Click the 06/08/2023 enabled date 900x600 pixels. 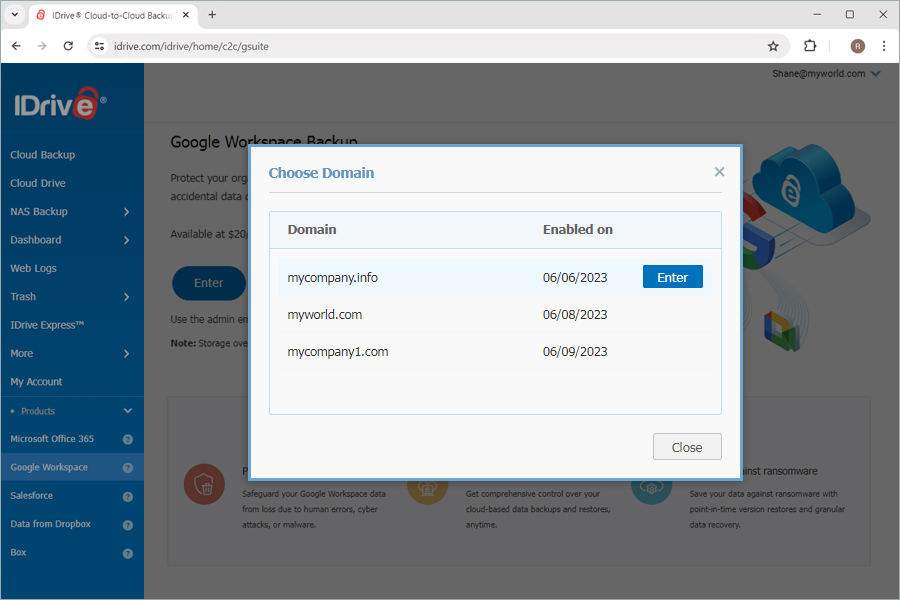coord(575,315)
